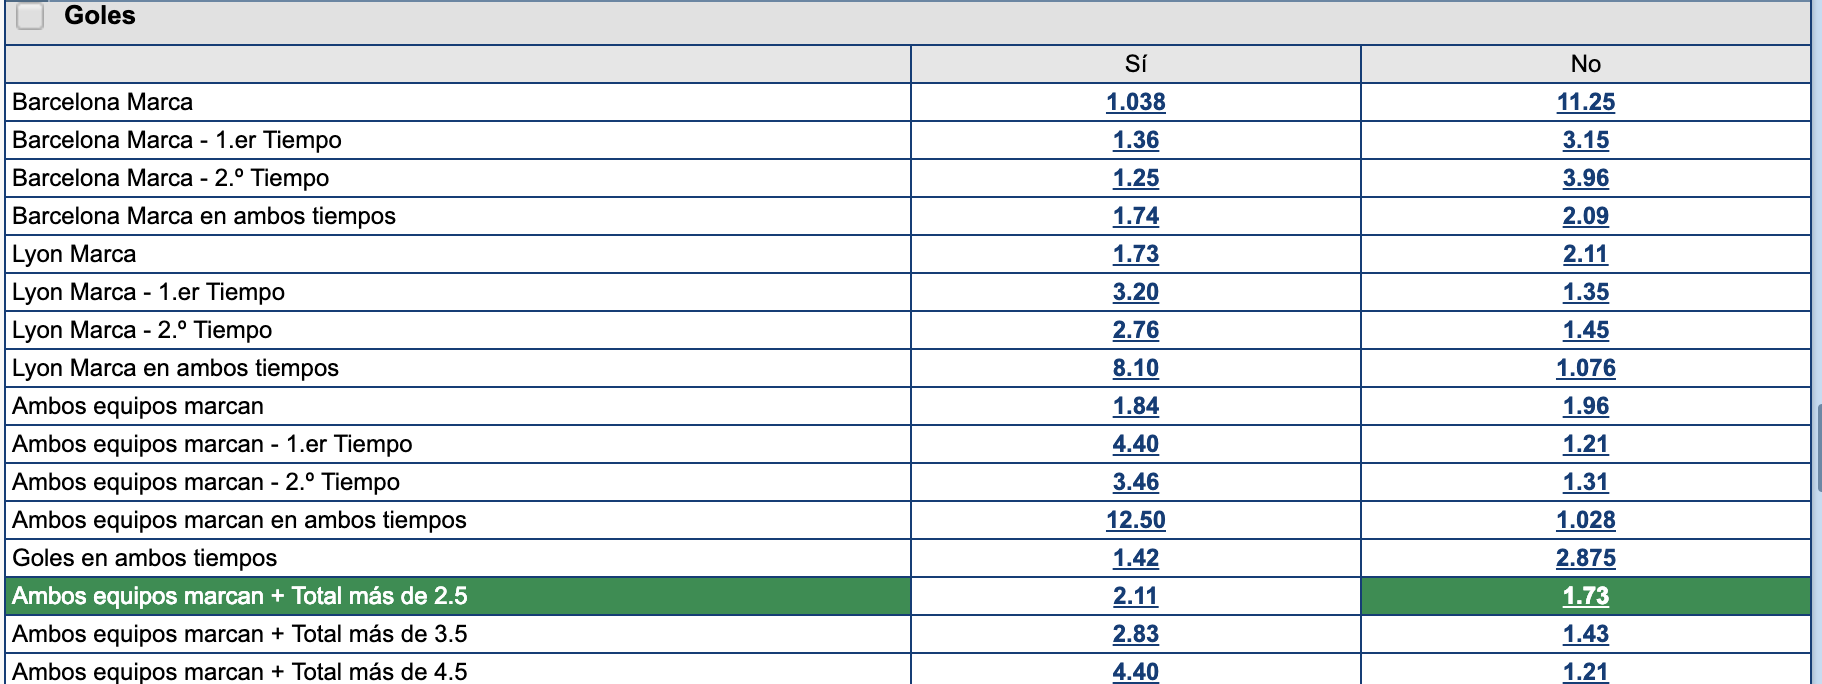Pick Sí 2.83 for Total más de 3.5

click(x=1135, y=634)
